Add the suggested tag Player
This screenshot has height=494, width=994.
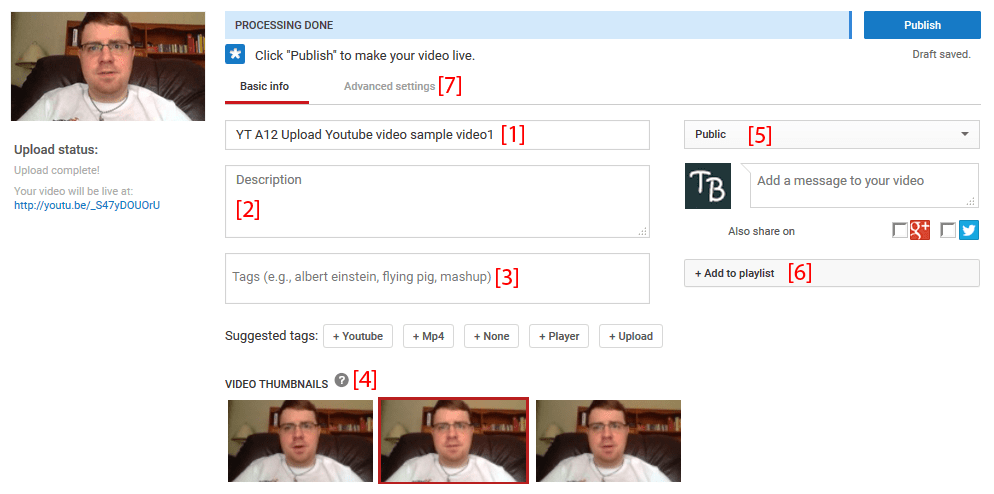(x=559, y=336)
